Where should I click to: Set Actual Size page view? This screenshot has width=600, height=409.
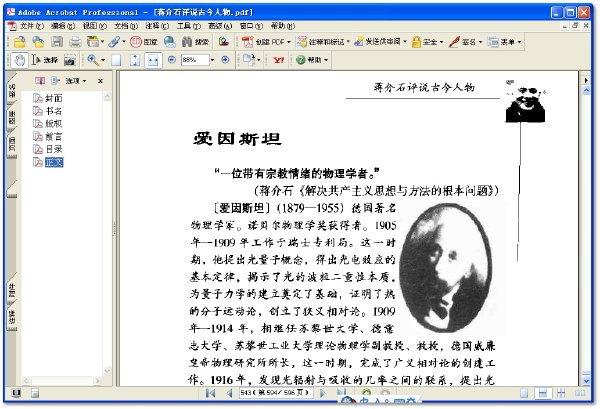(116, 60)
